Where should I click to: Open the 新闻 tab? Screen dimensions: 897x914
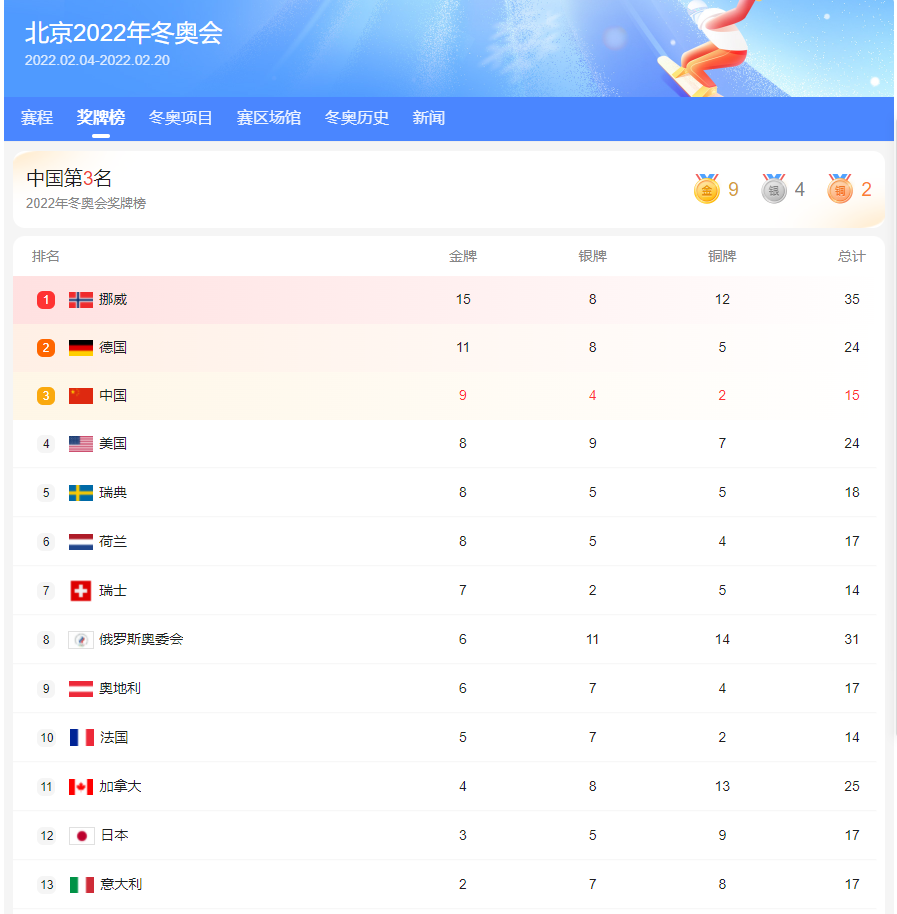click(428, 118)
